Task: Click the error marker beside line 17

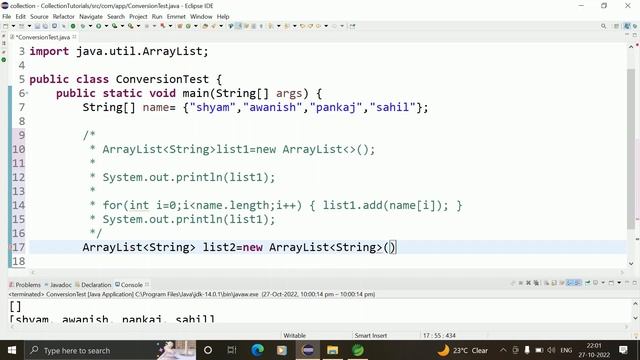Action: point(10,247)
